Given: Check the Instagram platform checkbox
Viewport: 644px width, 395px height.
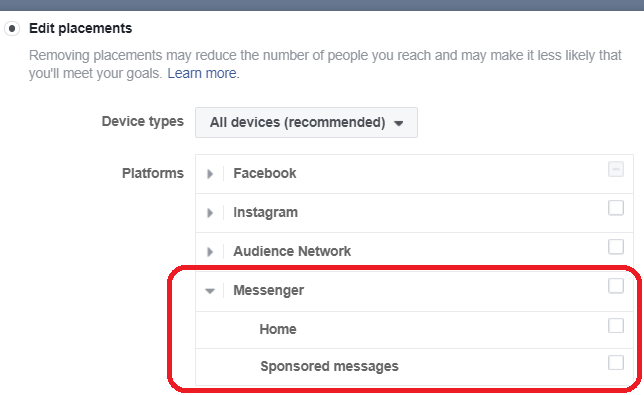Looking at the screenshot, I should coord(616,208).
